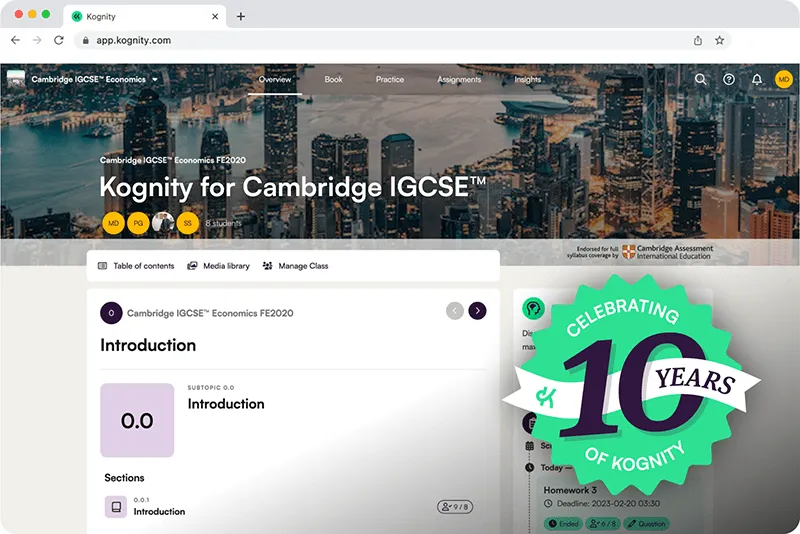Screen dimensions: 800x534
Task: Click the 'Today' schedule label
Action: coord(552,468)
